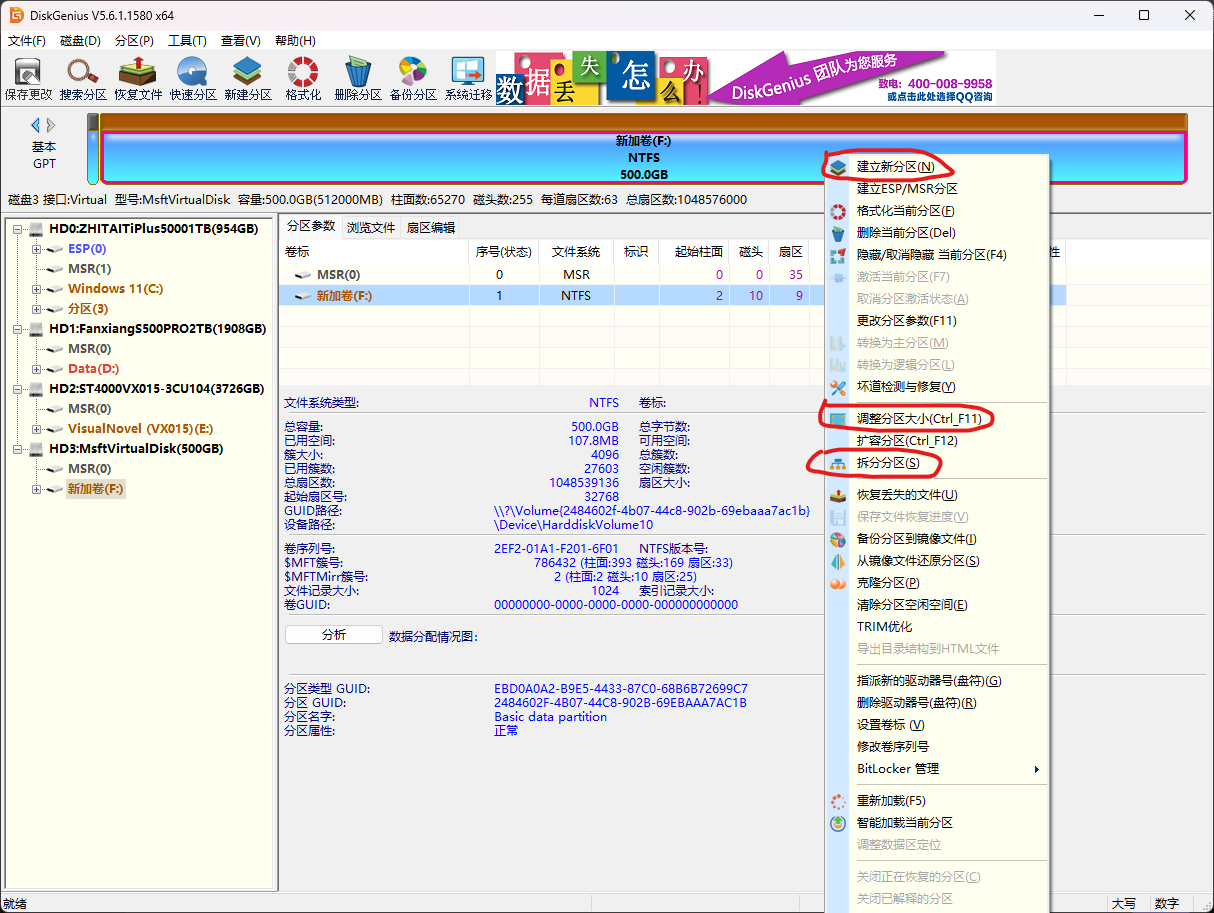This screenshot has height=913, width=1214.
Task: Open the 搜索分区 tool
Action: (x=83, y=79)
